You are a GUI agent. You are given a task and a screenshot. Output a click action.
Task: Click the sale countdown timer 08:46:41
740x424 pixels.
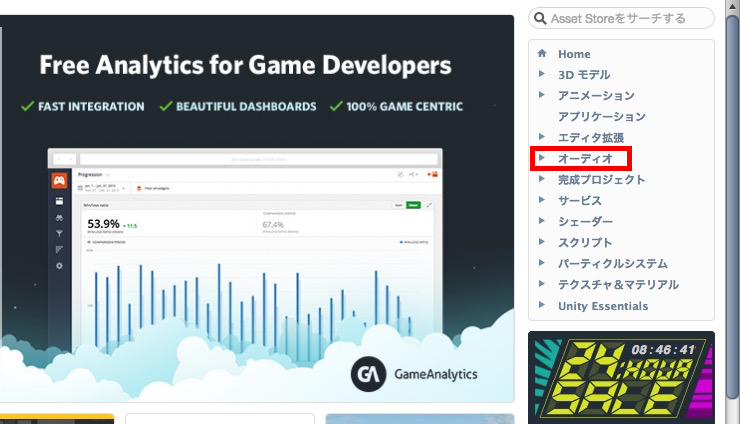[663, 350]
